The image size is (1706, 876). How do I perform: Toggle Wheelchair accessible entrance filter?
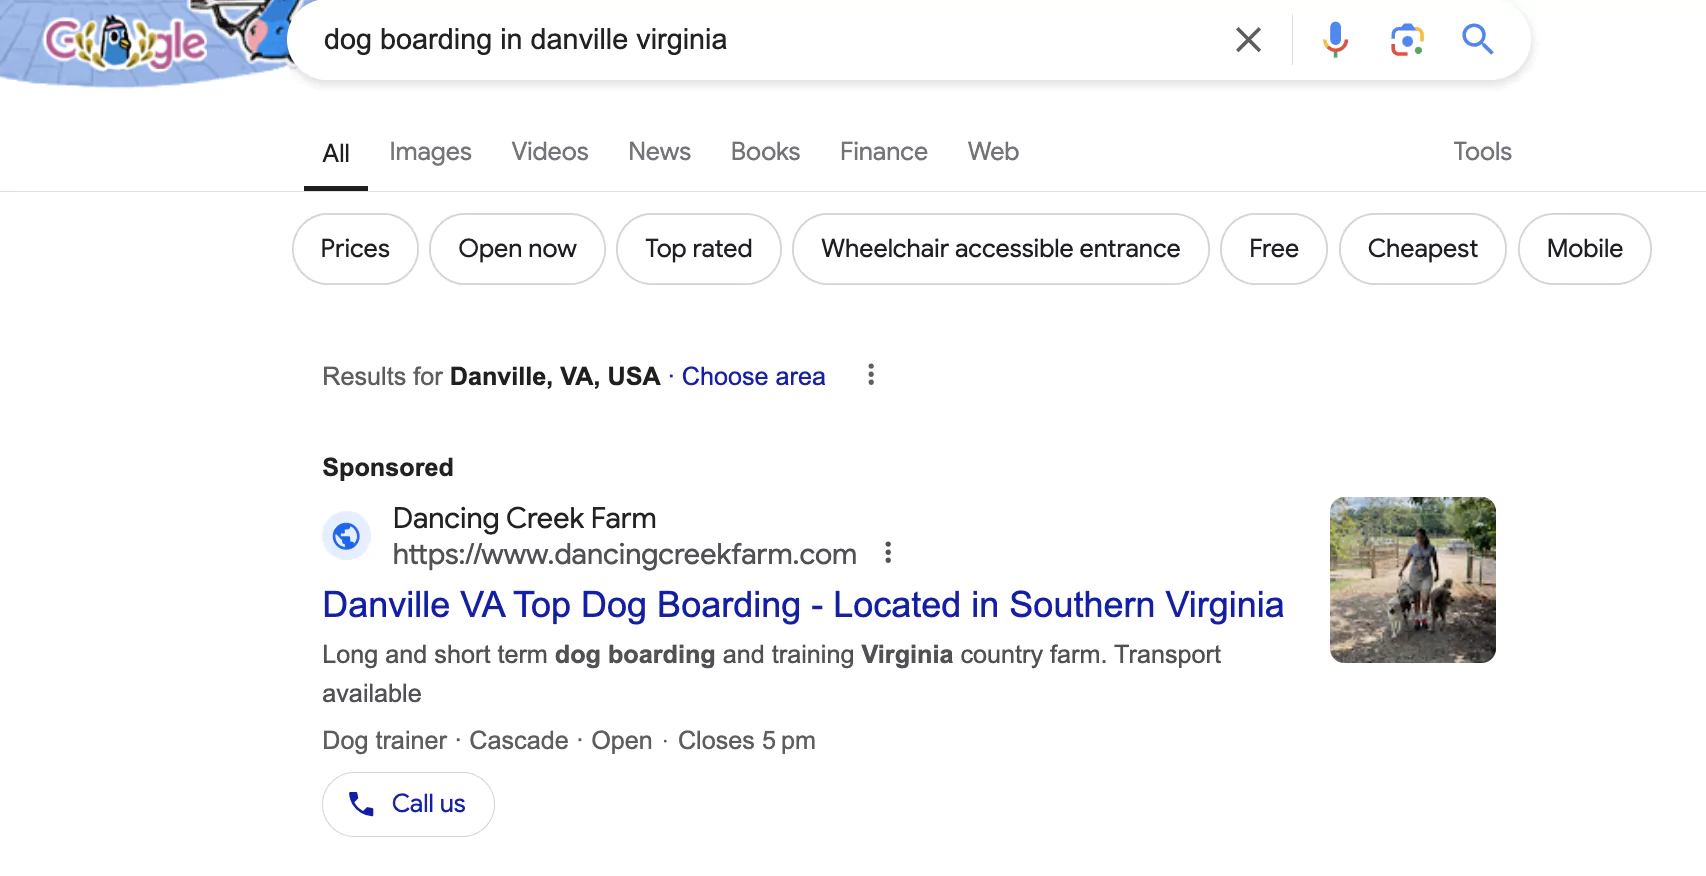coord(1000,249)
